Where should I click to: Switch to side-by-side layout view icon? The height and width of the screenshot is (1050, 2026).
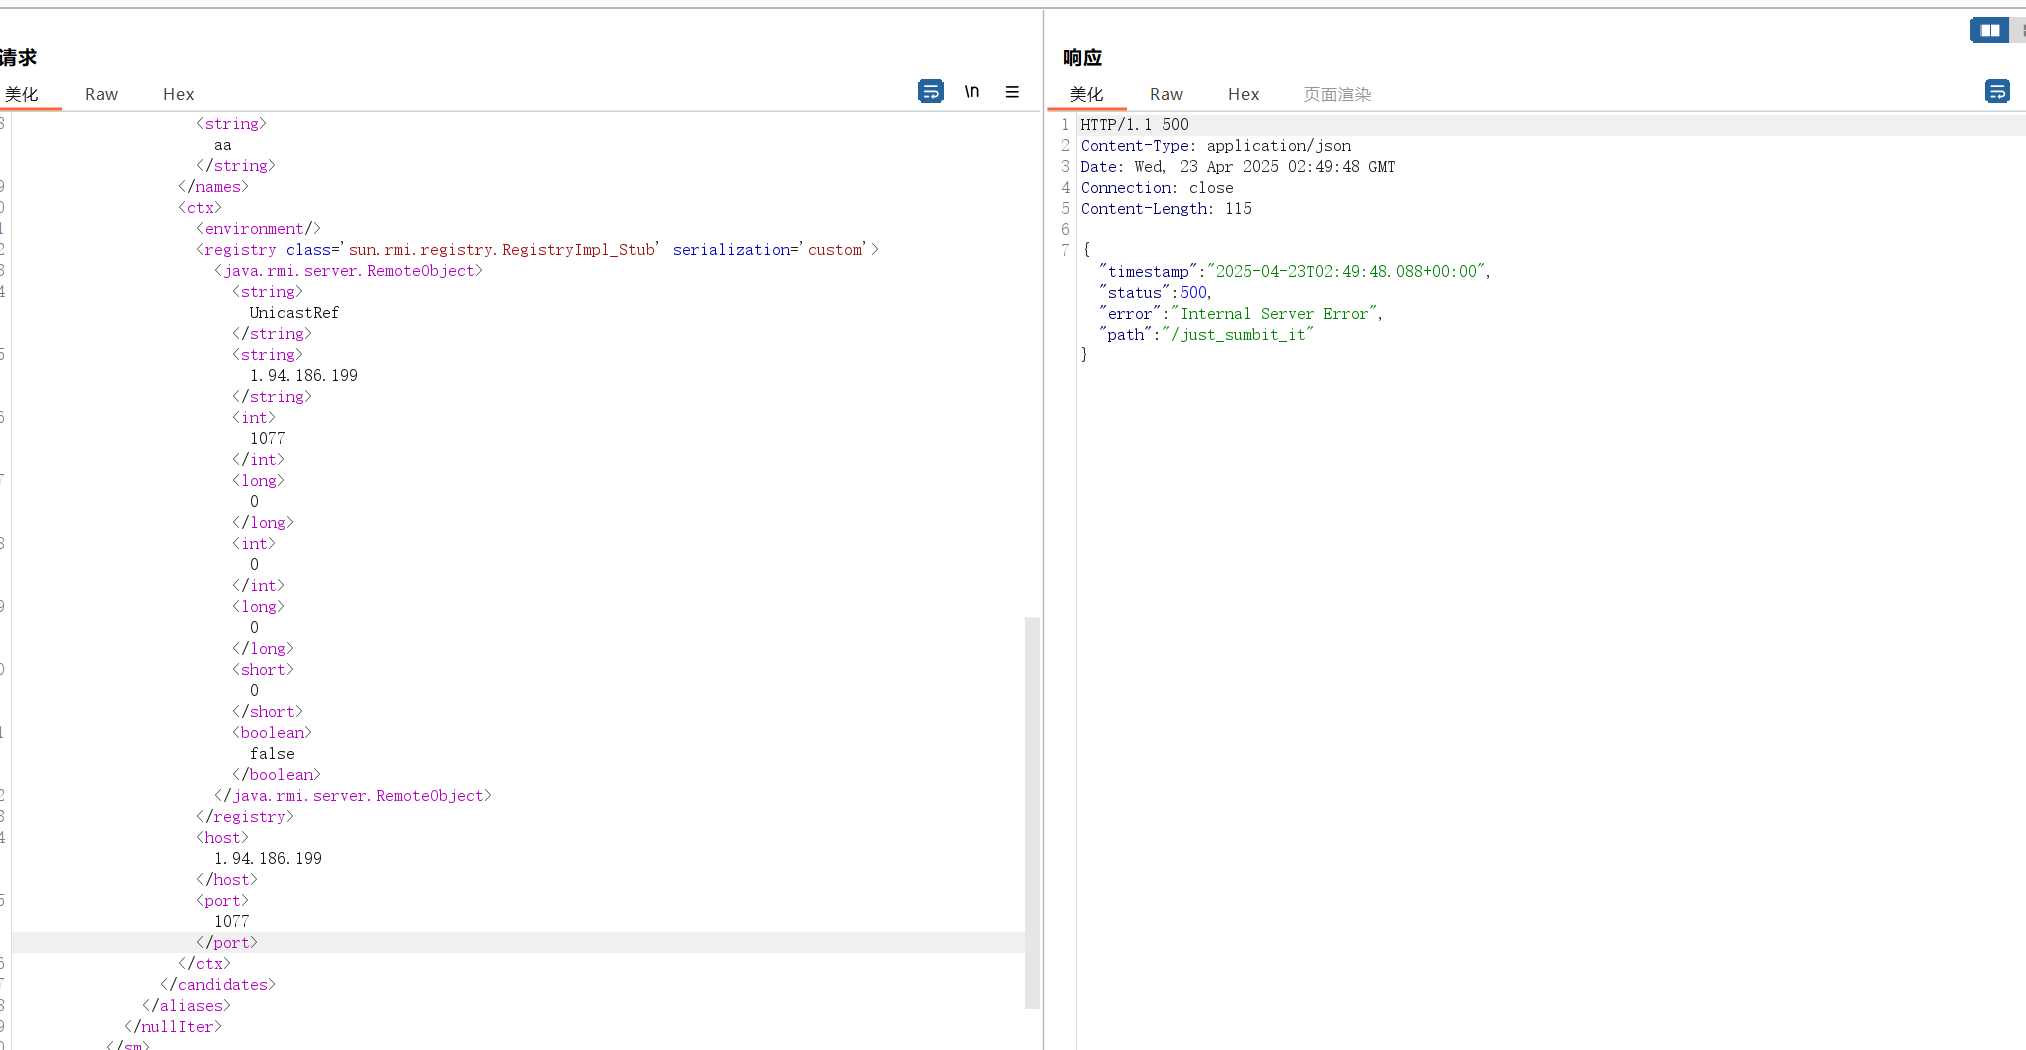pyautogui.click(x=1989, y=30)
